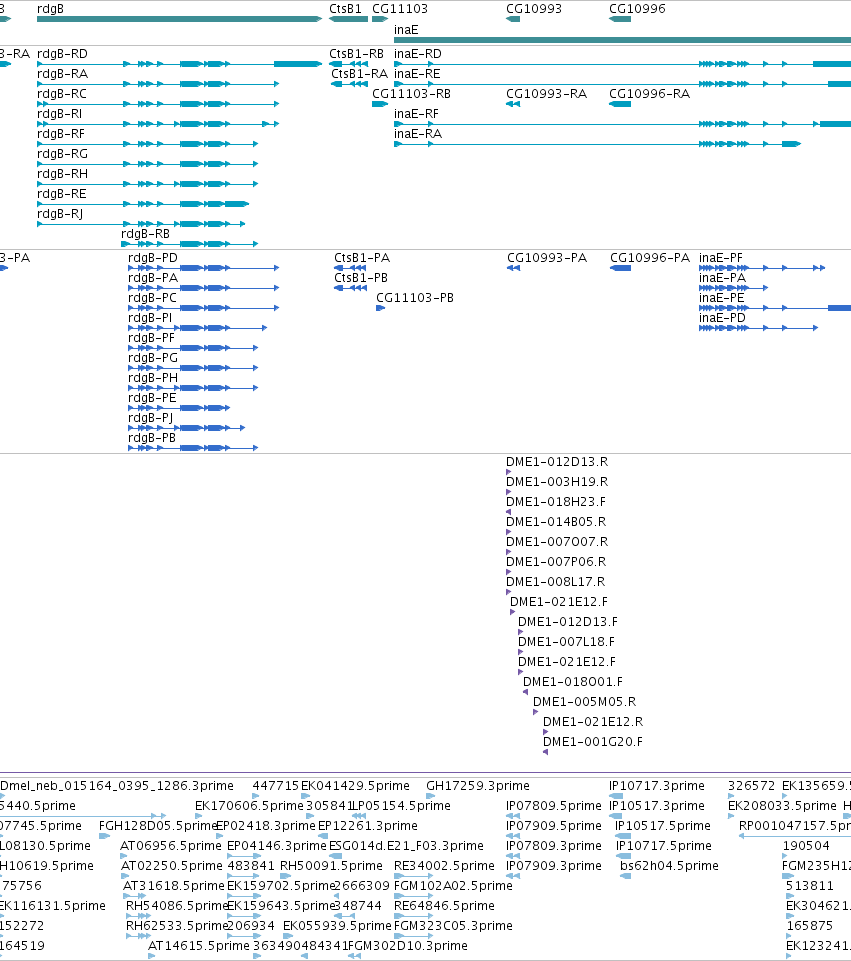Click the CG10996-PA protein label
This screenshot has width=851, height=961.
click(x=650, y=257)
